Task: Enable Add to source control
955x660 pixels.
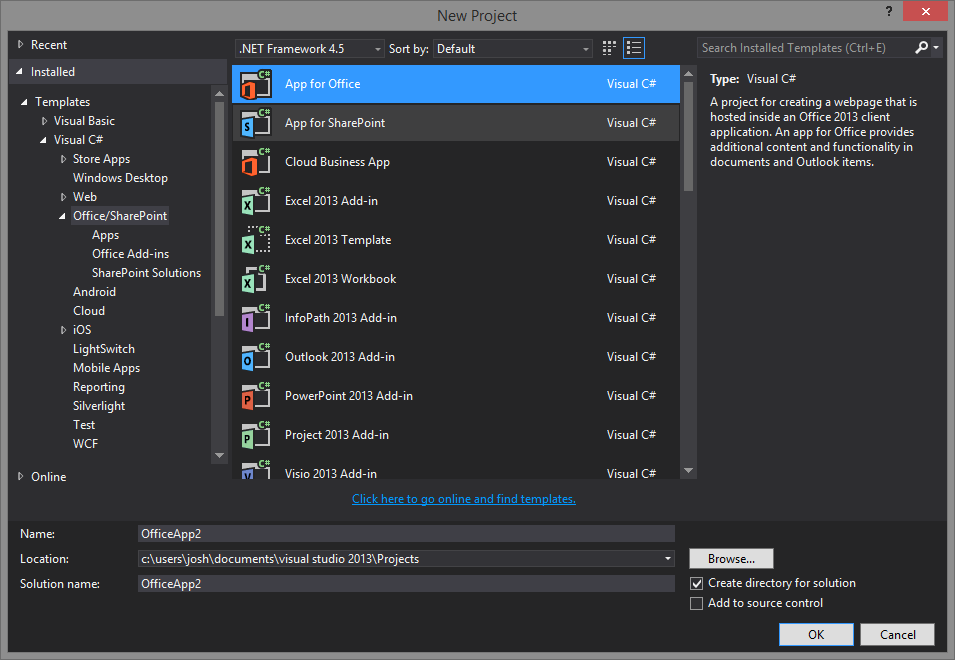Action: tap(696, 603)
